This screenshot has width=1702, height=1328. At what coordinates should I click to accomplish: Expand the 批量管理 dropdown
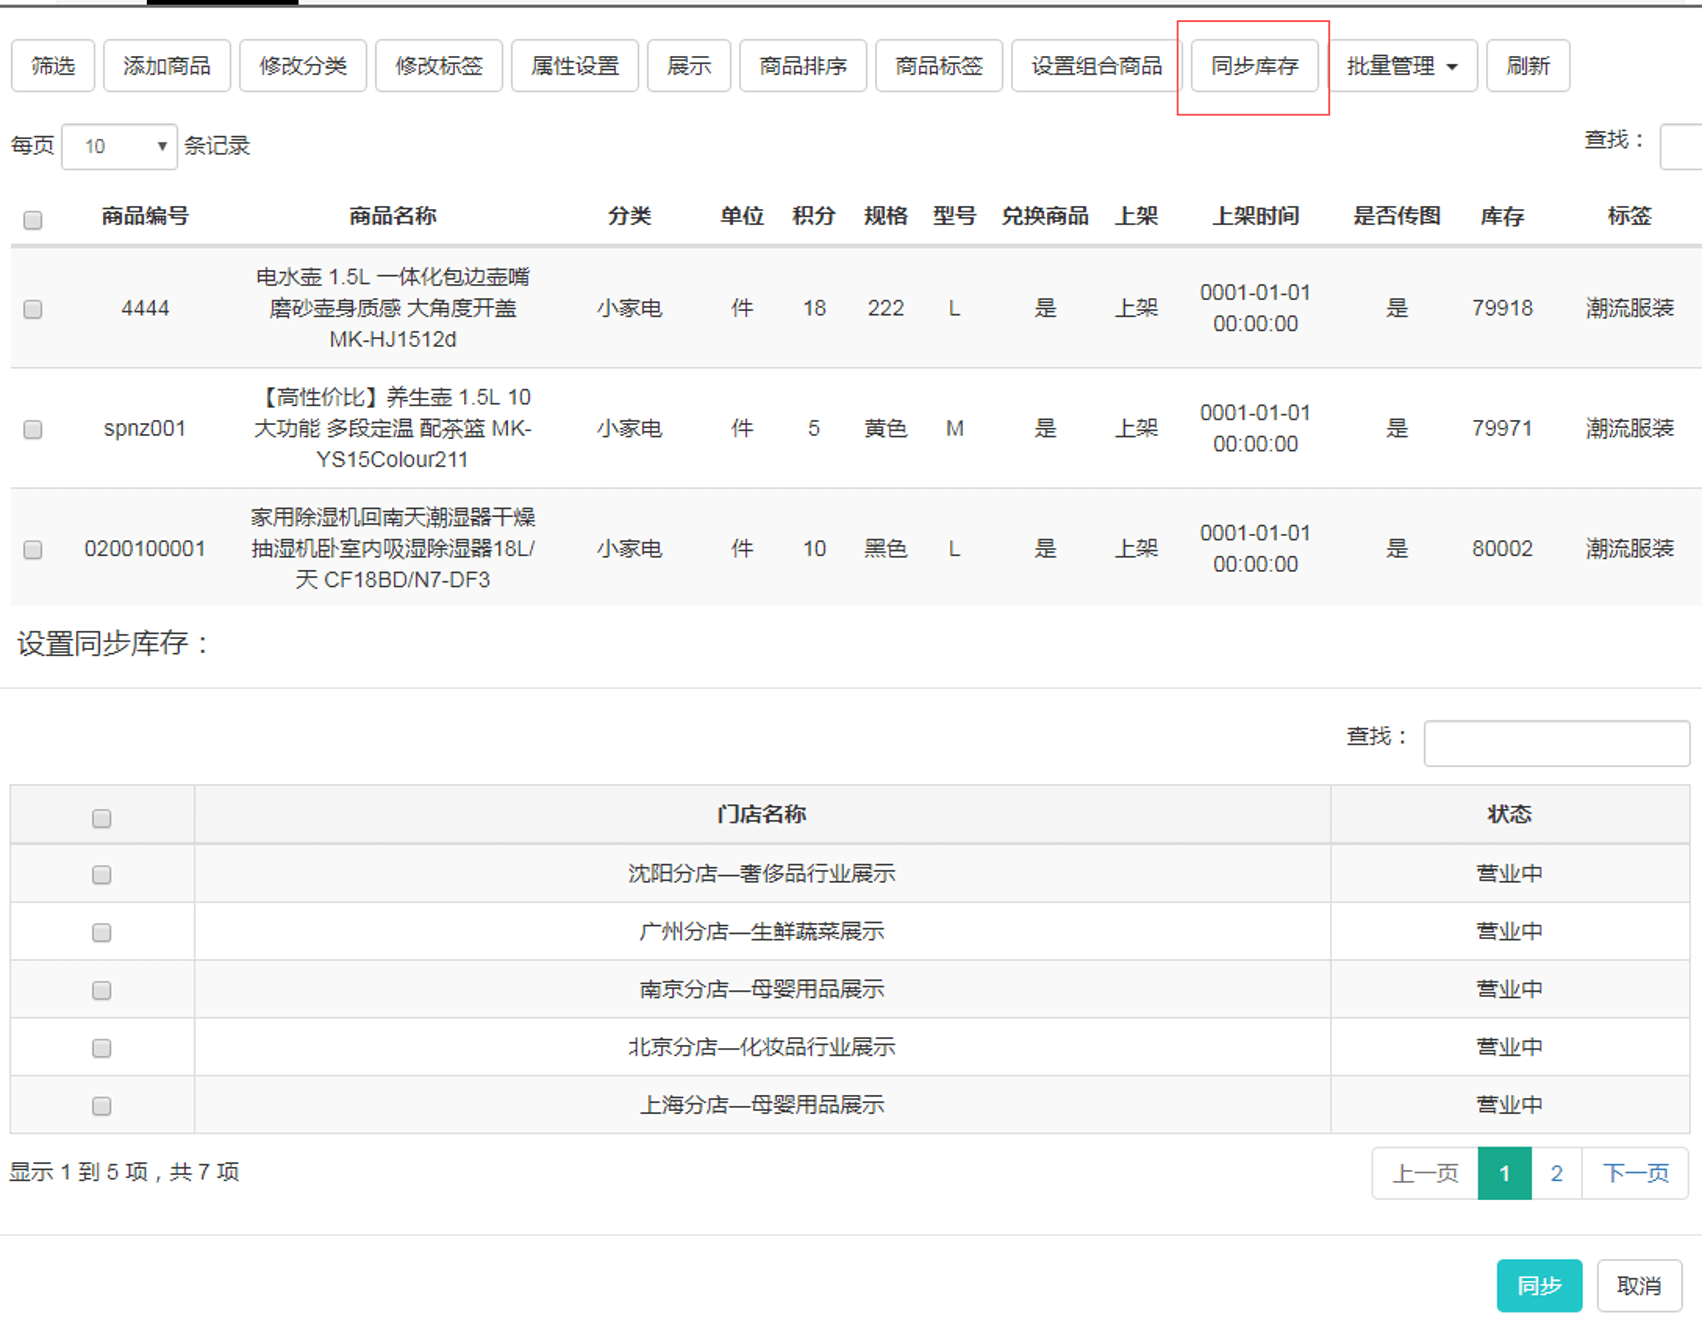(1402, 66)
